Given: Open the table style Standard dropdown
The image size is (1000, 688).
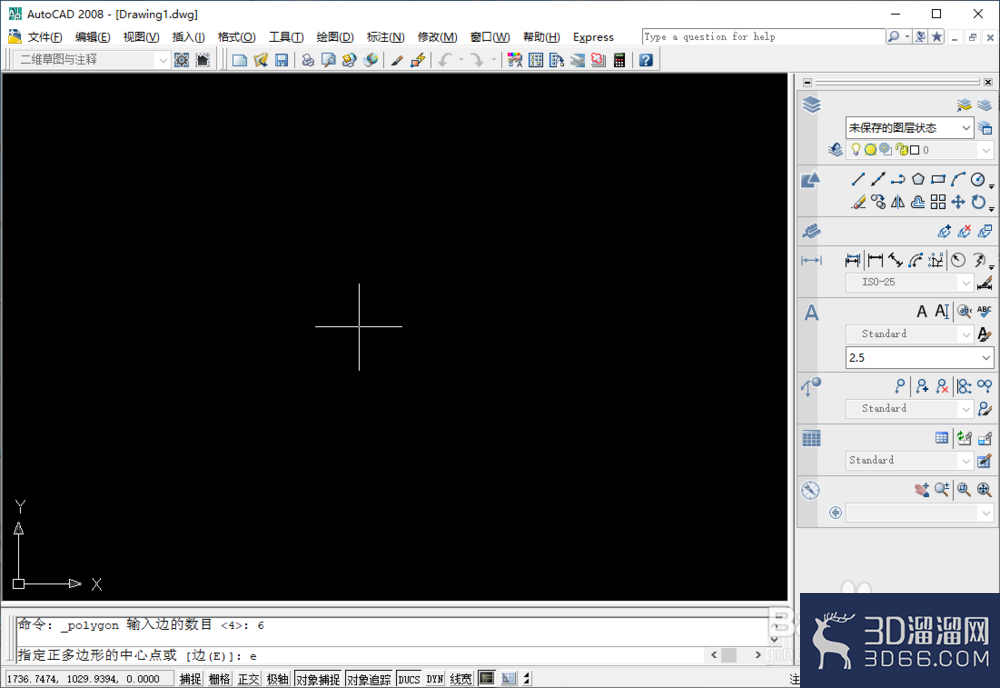Looking at the screenshot, I should click(909, 460).
